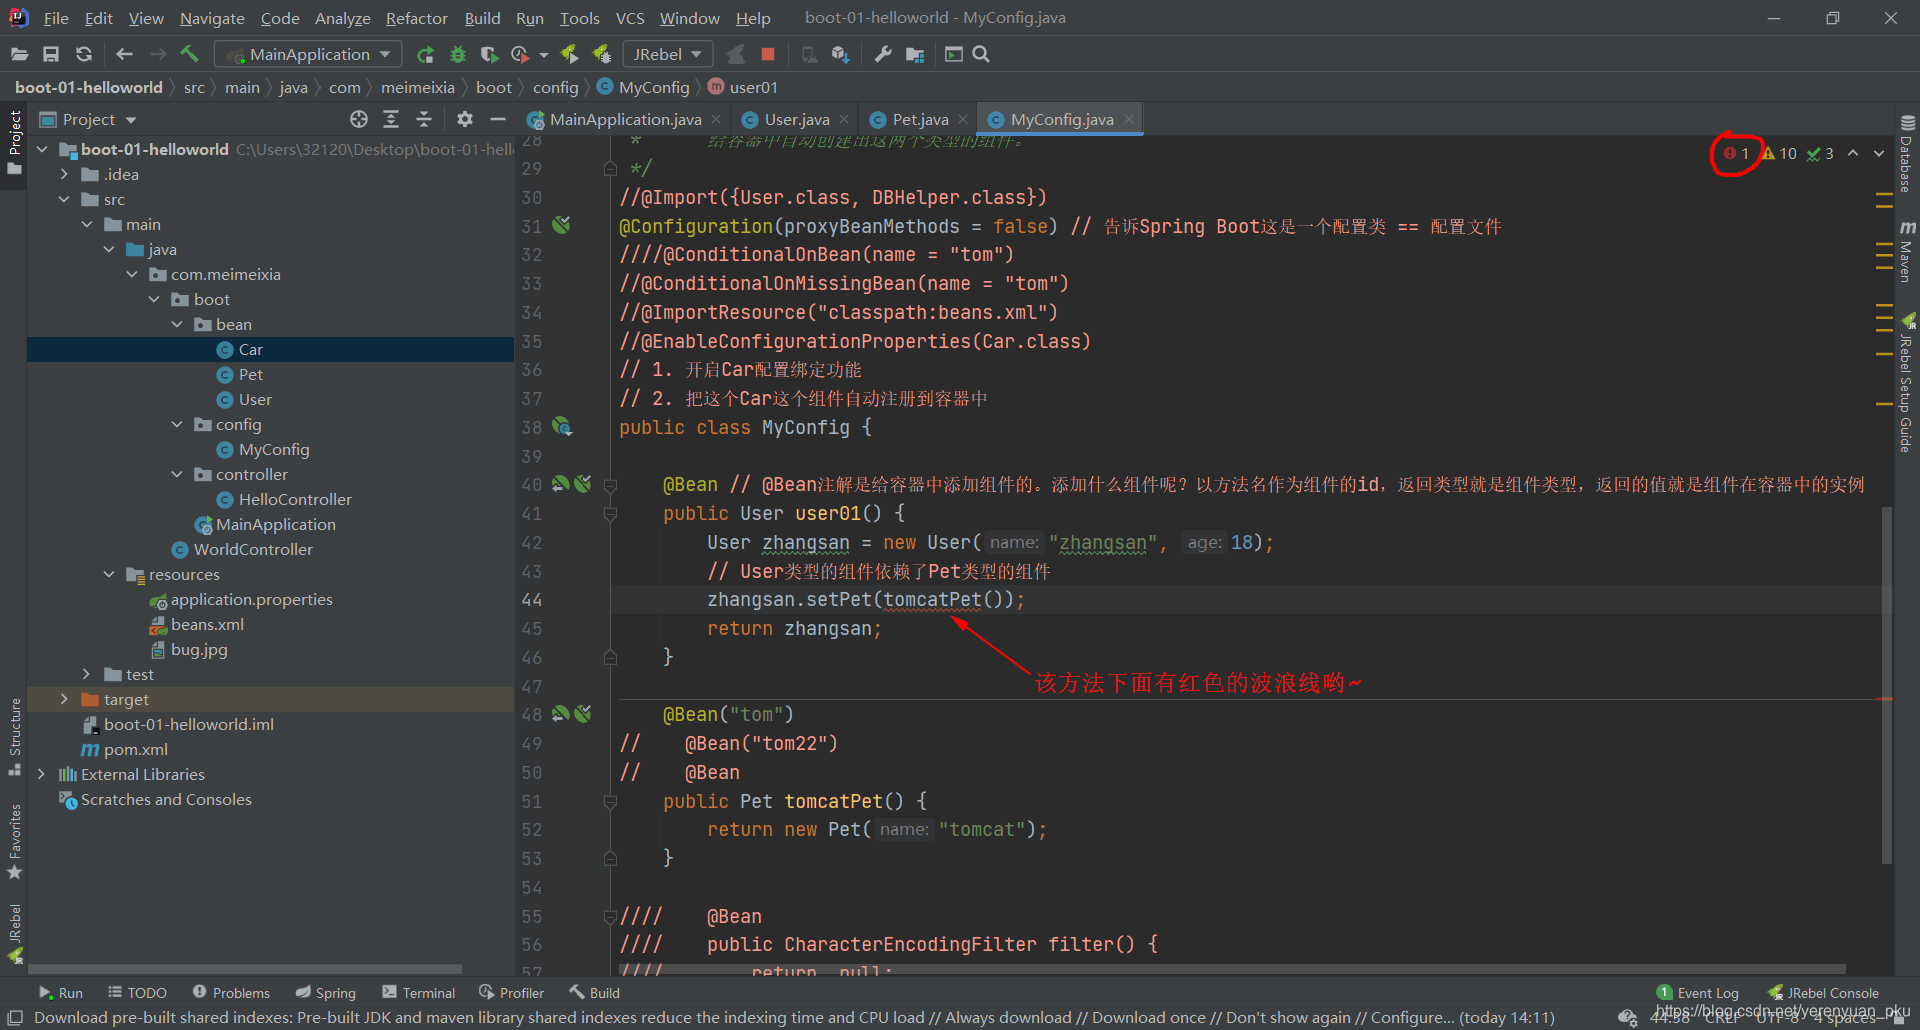Click gutter bean icon on line 31
The height and width of the screenshot is (1030, 1920).
(562, 225)
